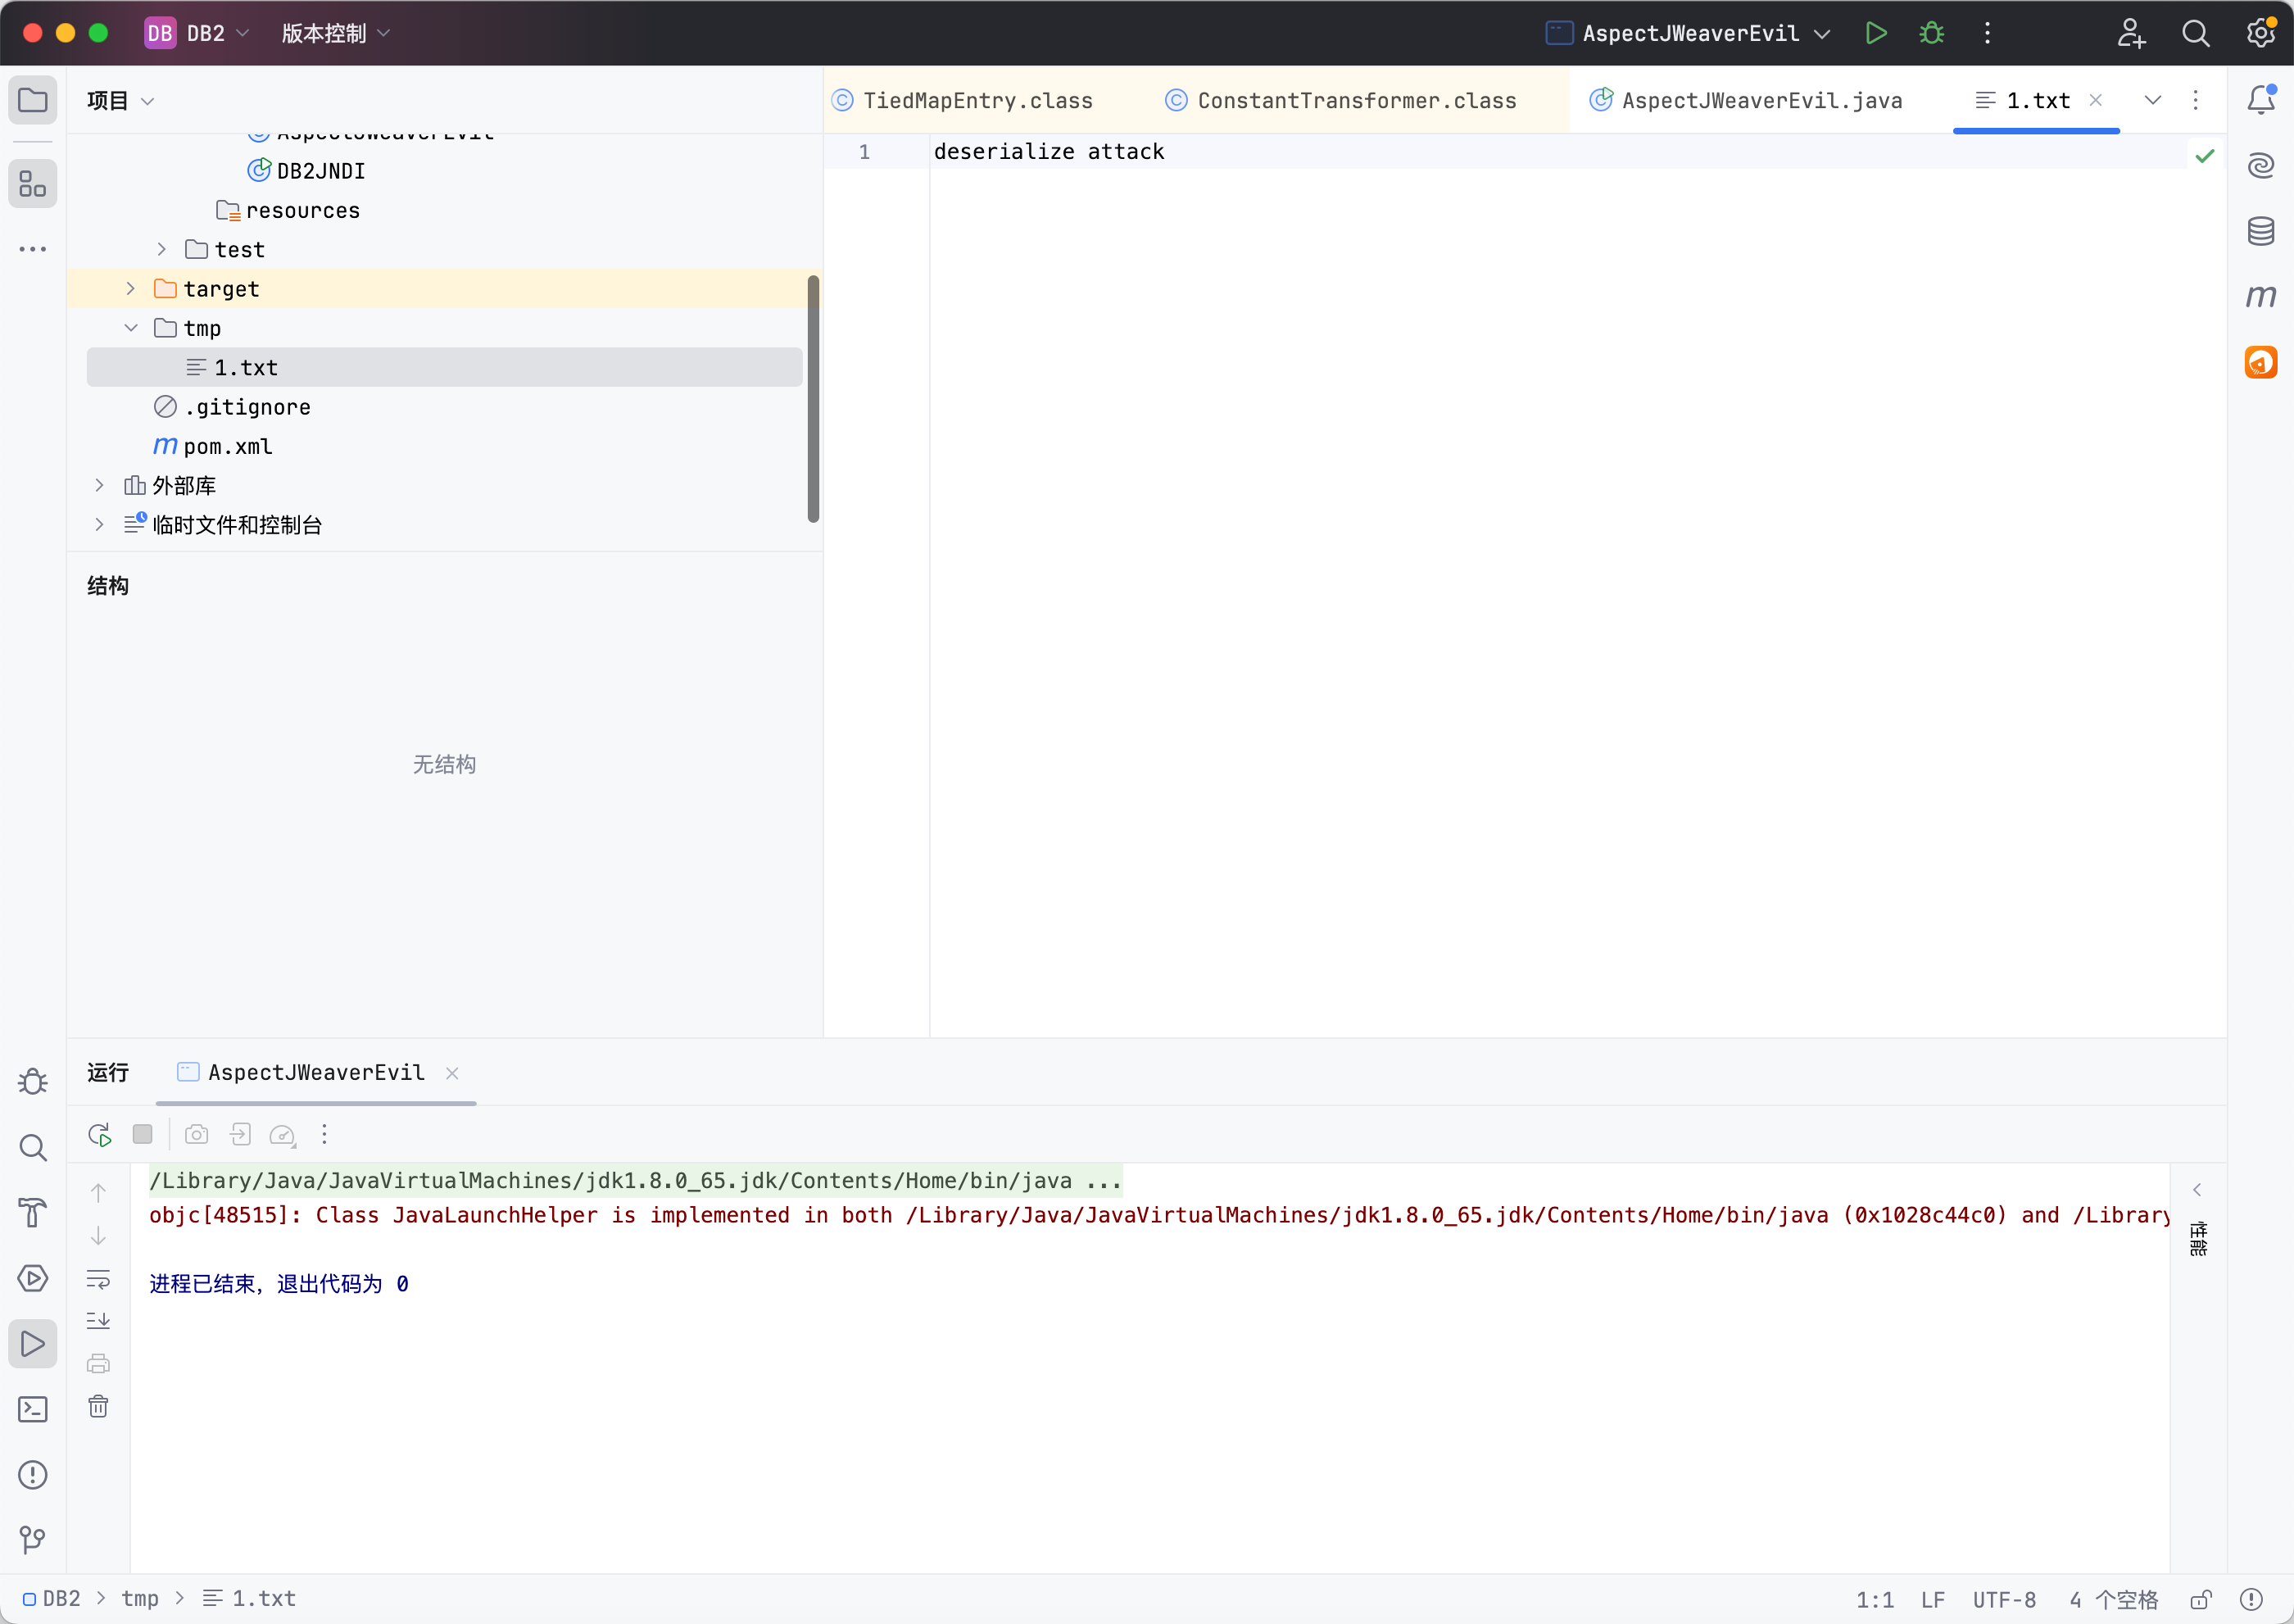Open the Database tool window

coord(2261,231)
